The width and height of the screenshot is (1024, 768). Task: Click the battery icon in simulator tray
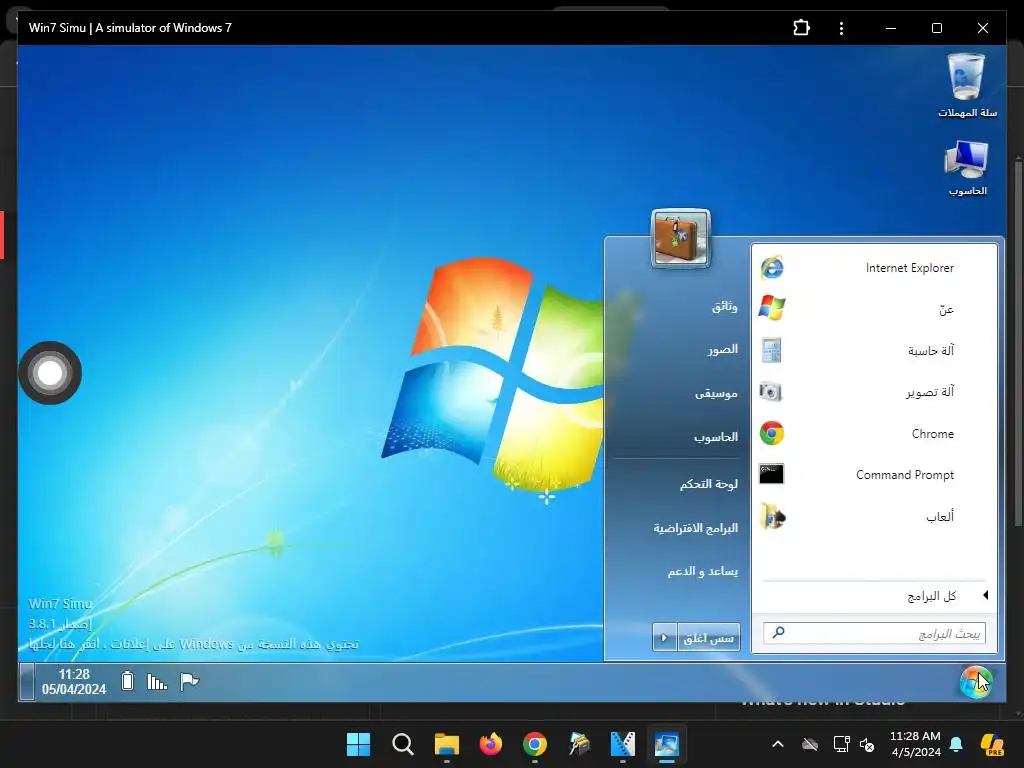click(127, 681)
